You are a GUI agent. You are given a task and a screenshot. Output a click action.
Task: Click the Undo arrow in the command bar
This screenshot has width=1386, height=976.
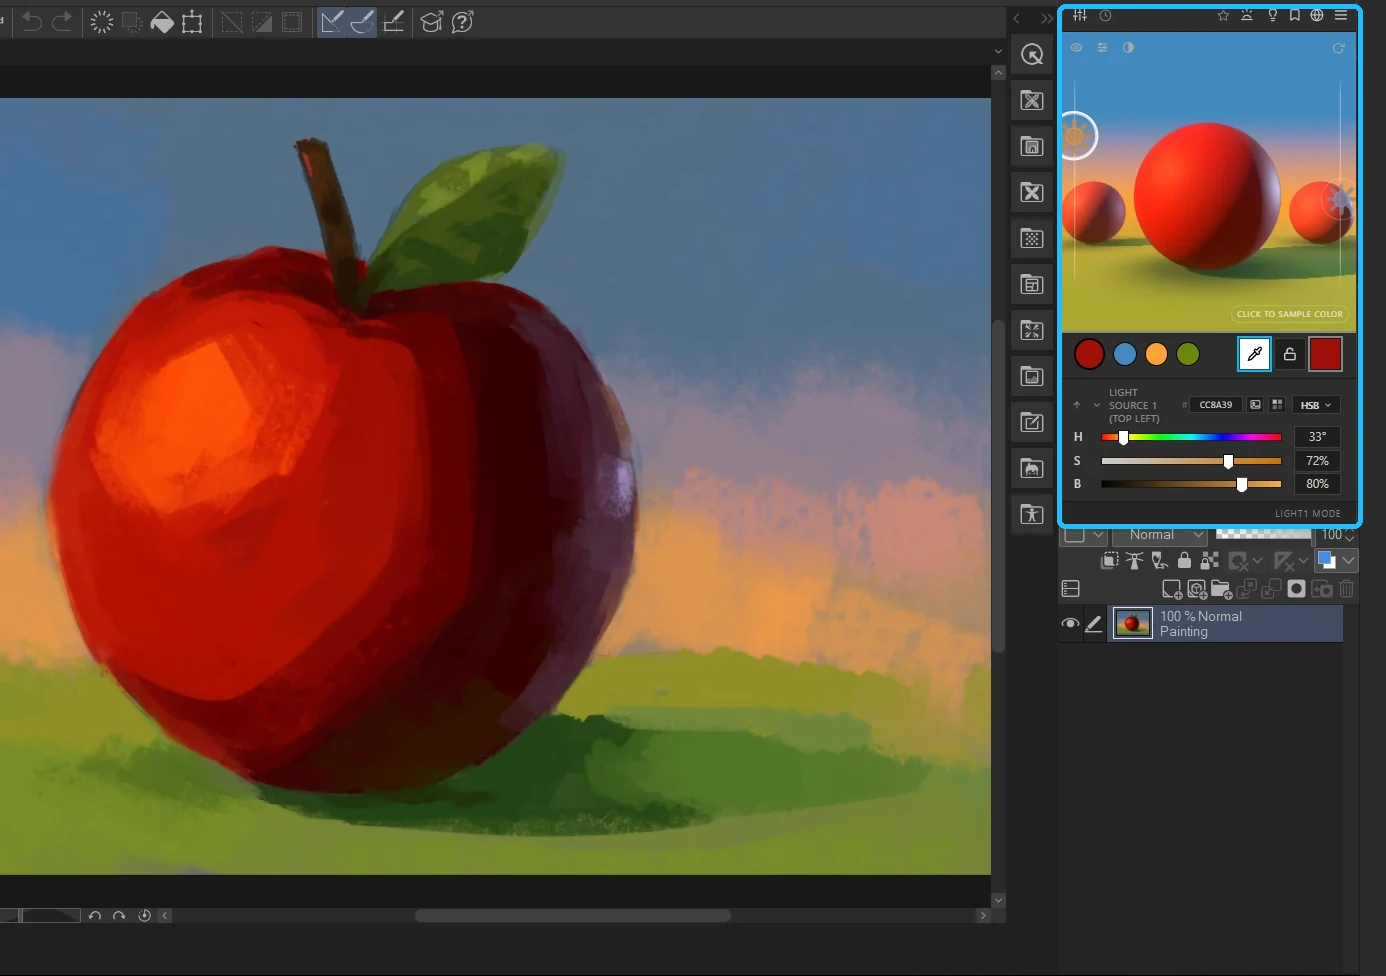pos(32,22)
